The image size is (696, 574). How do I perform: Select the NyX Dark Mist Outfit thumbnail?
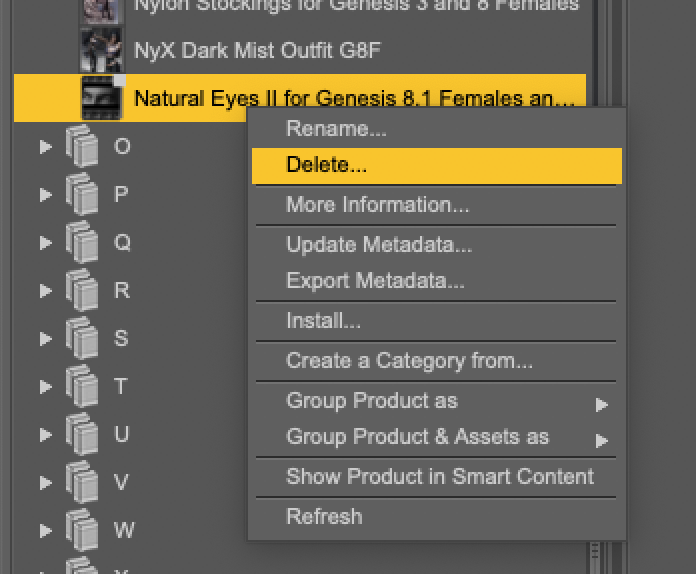click(x=101, y=49)
